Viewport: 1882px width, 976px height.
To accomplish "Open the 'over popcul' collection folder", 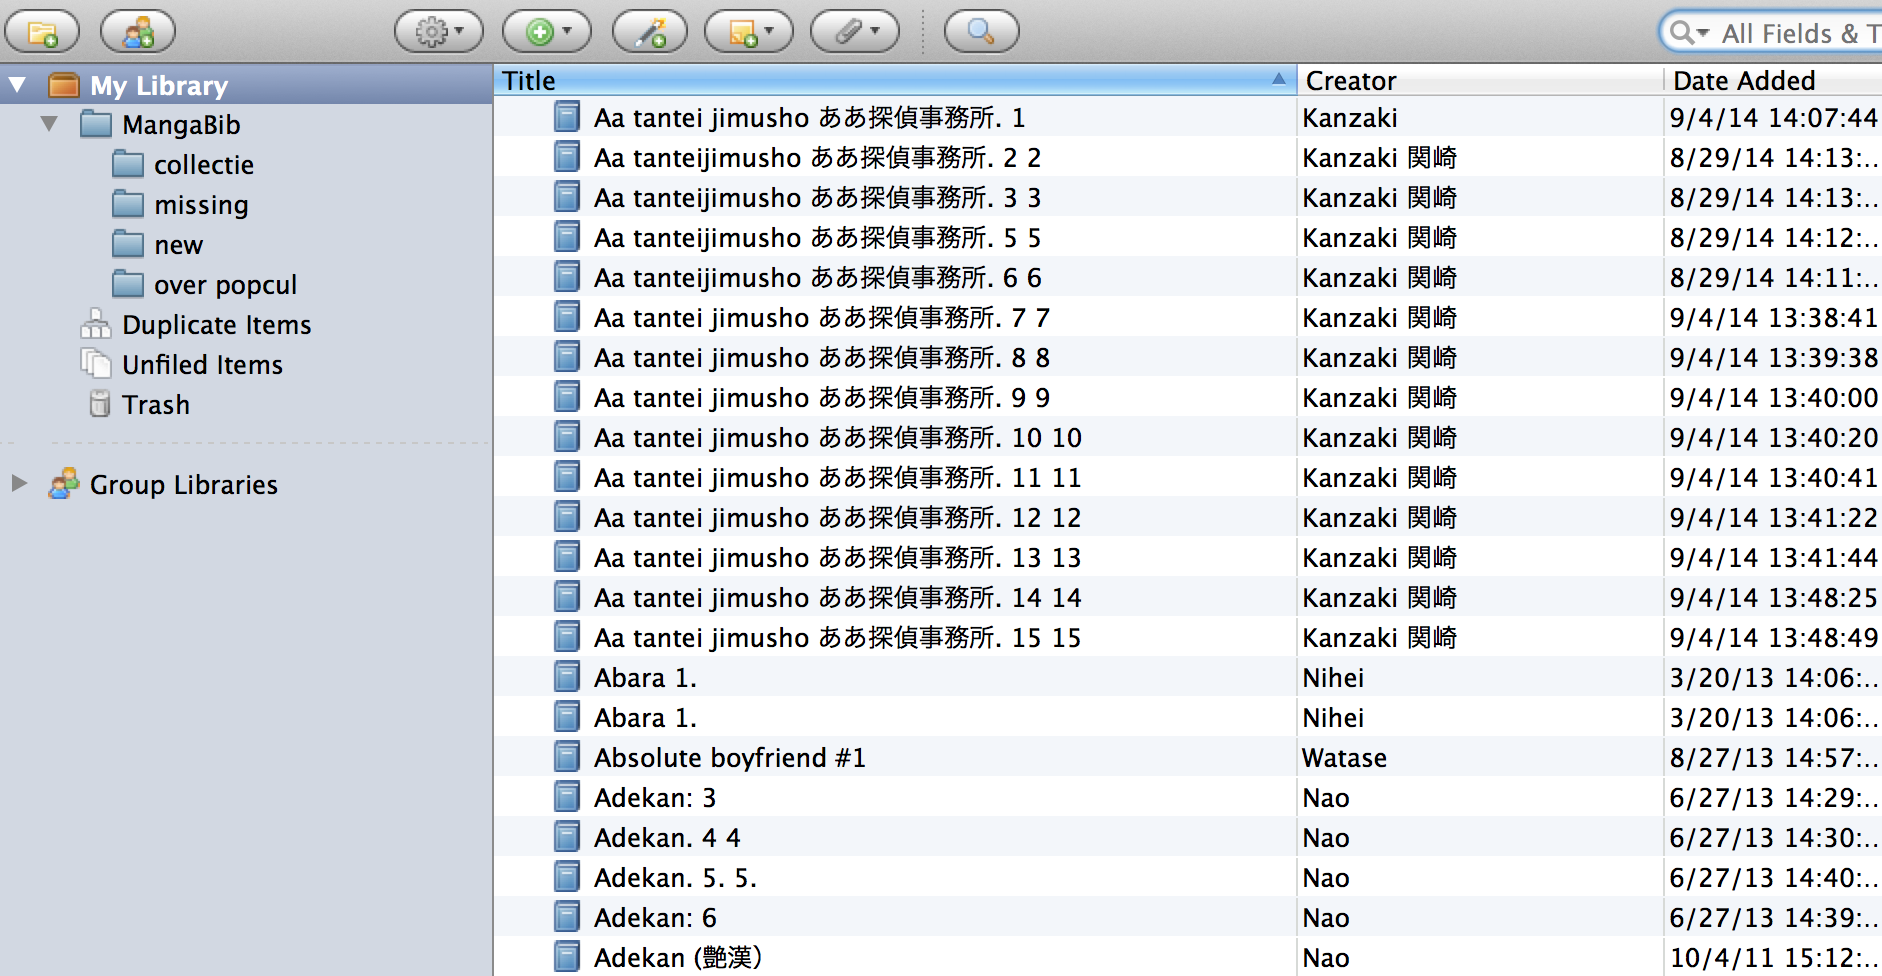I will tap(225, 285).
